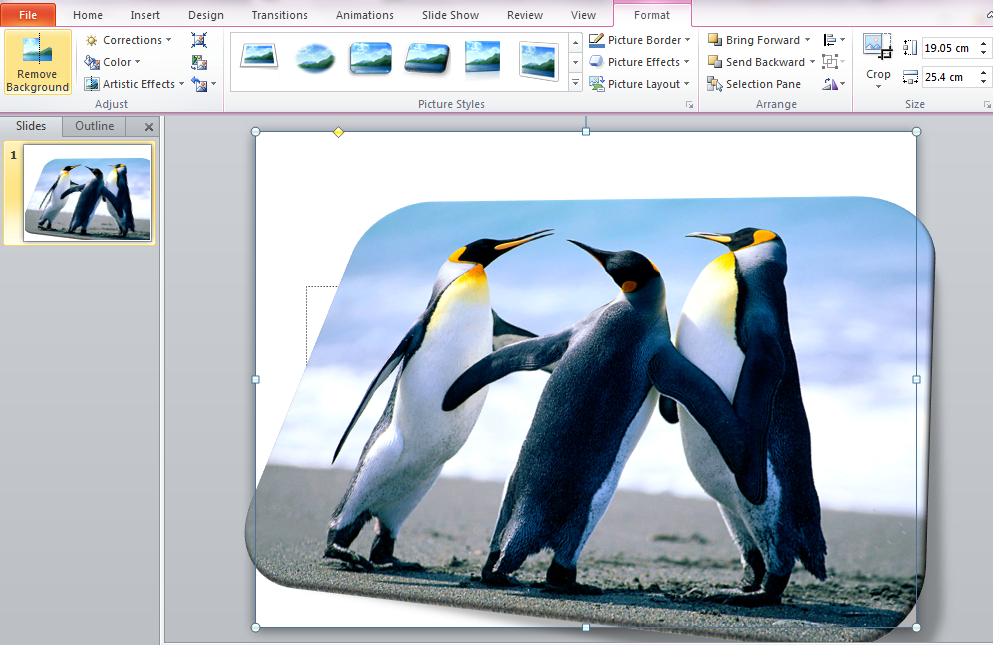
Task: Click the Change Picture icon
Action: 199,62
